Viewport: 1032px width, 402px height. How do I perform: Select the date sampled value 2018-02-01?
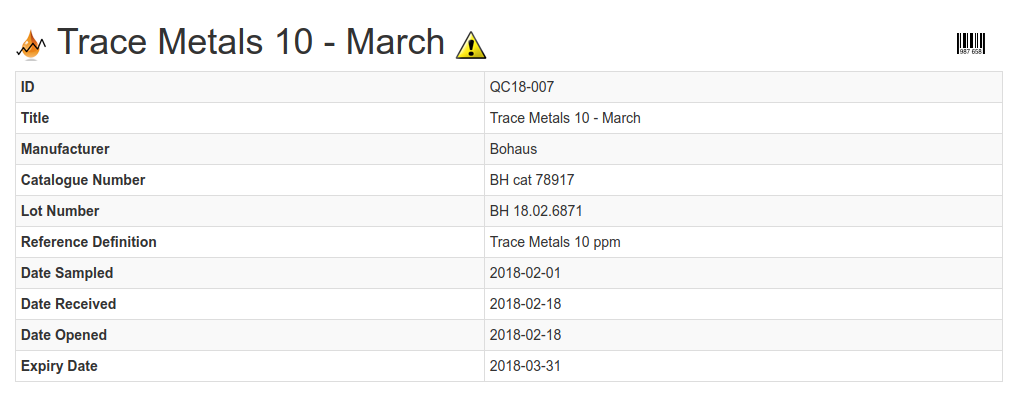point(525,273)
